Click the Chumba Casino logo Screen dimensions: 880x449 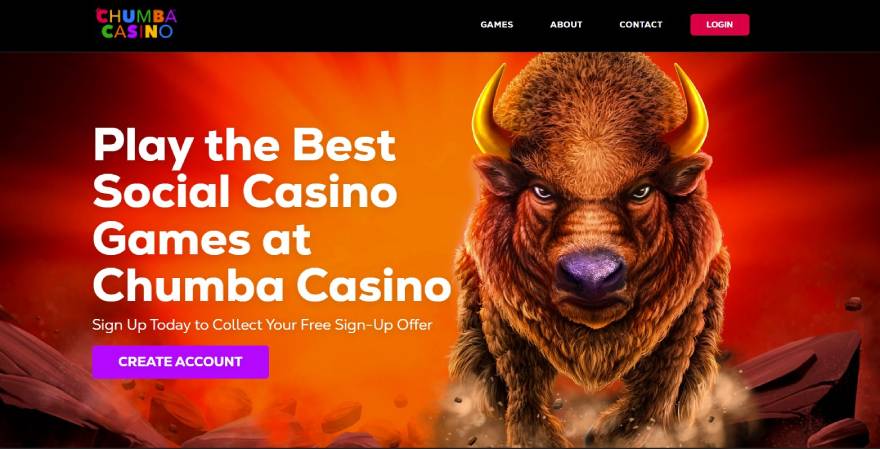point(136,24)
